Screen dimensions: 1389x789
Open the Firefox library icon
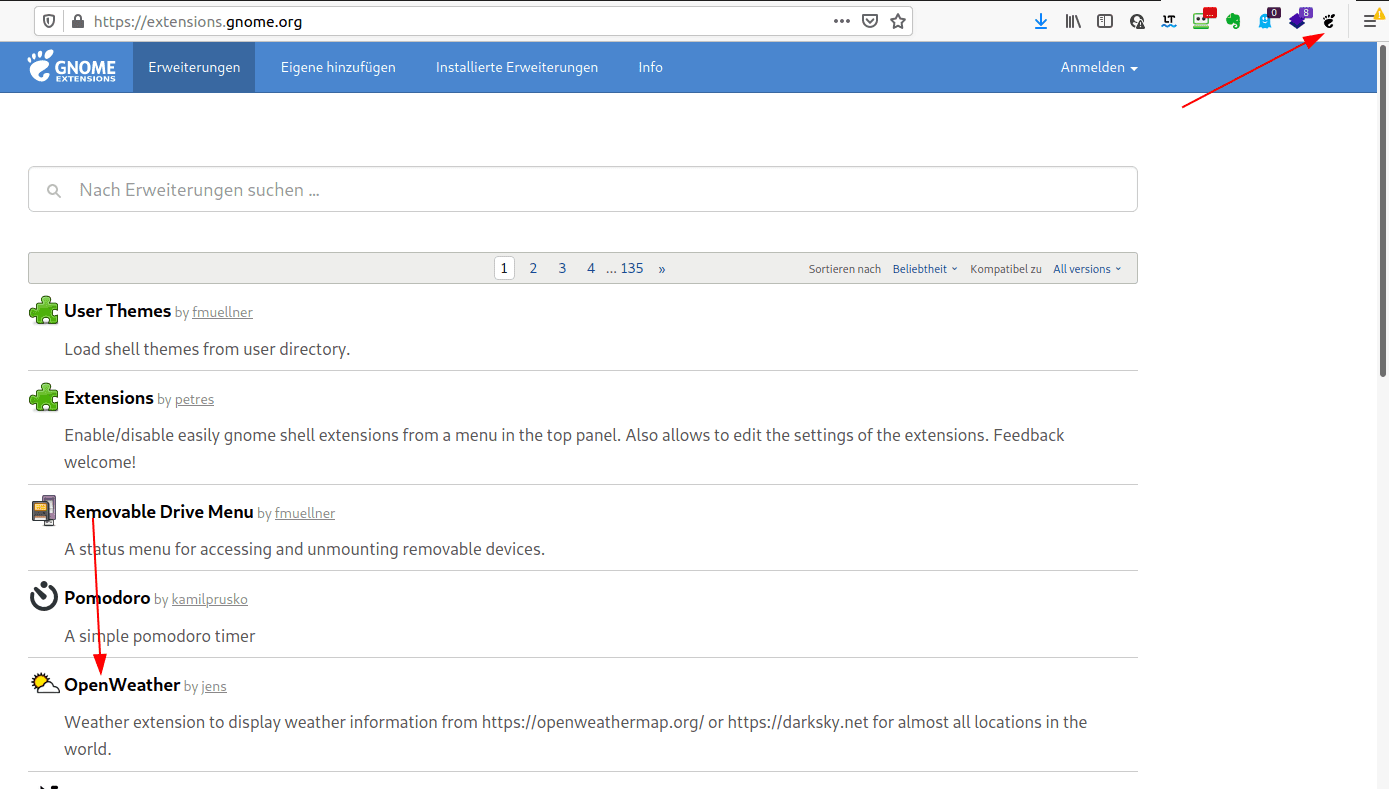tap(1073, 21)
